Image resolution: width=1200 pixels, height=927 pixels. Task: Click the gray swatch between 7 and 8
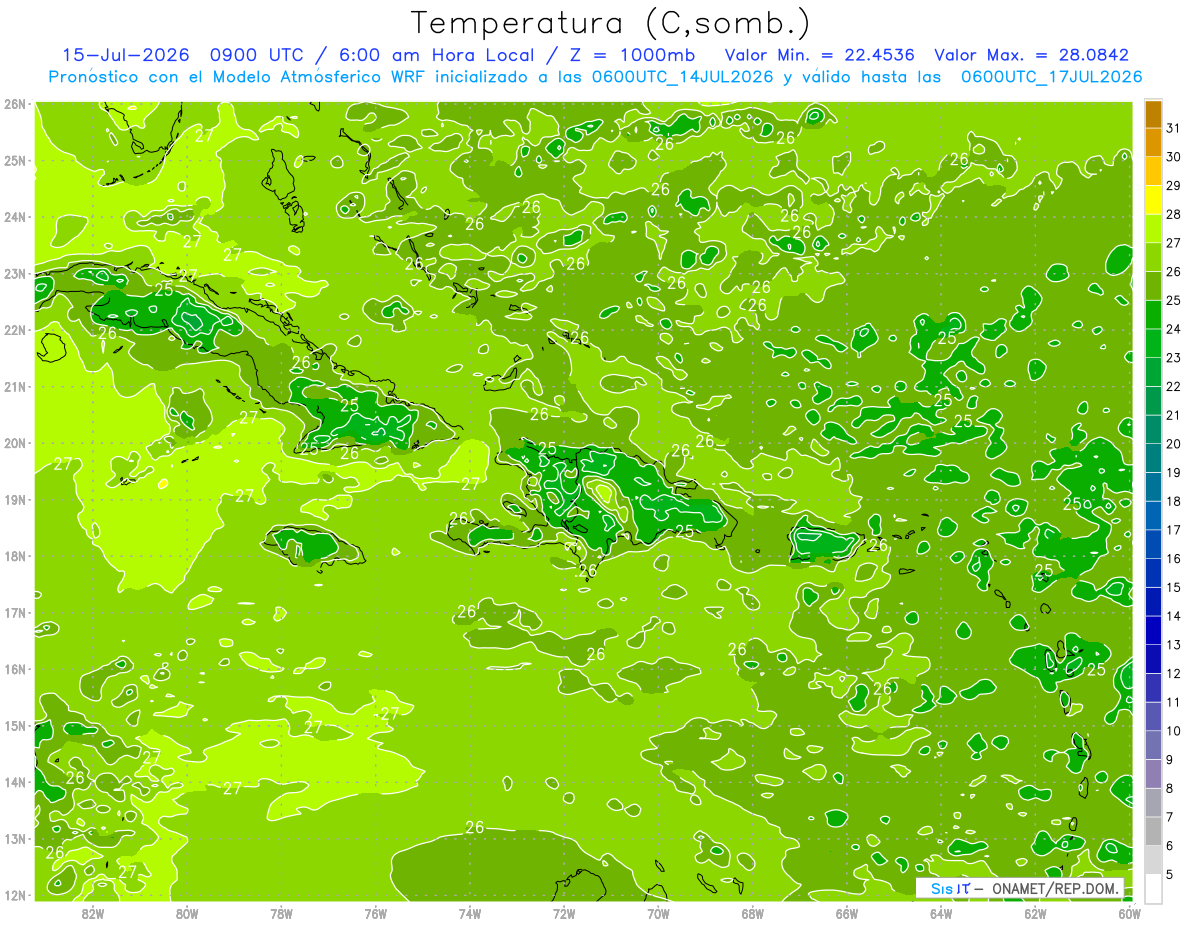pos(1153,802)
